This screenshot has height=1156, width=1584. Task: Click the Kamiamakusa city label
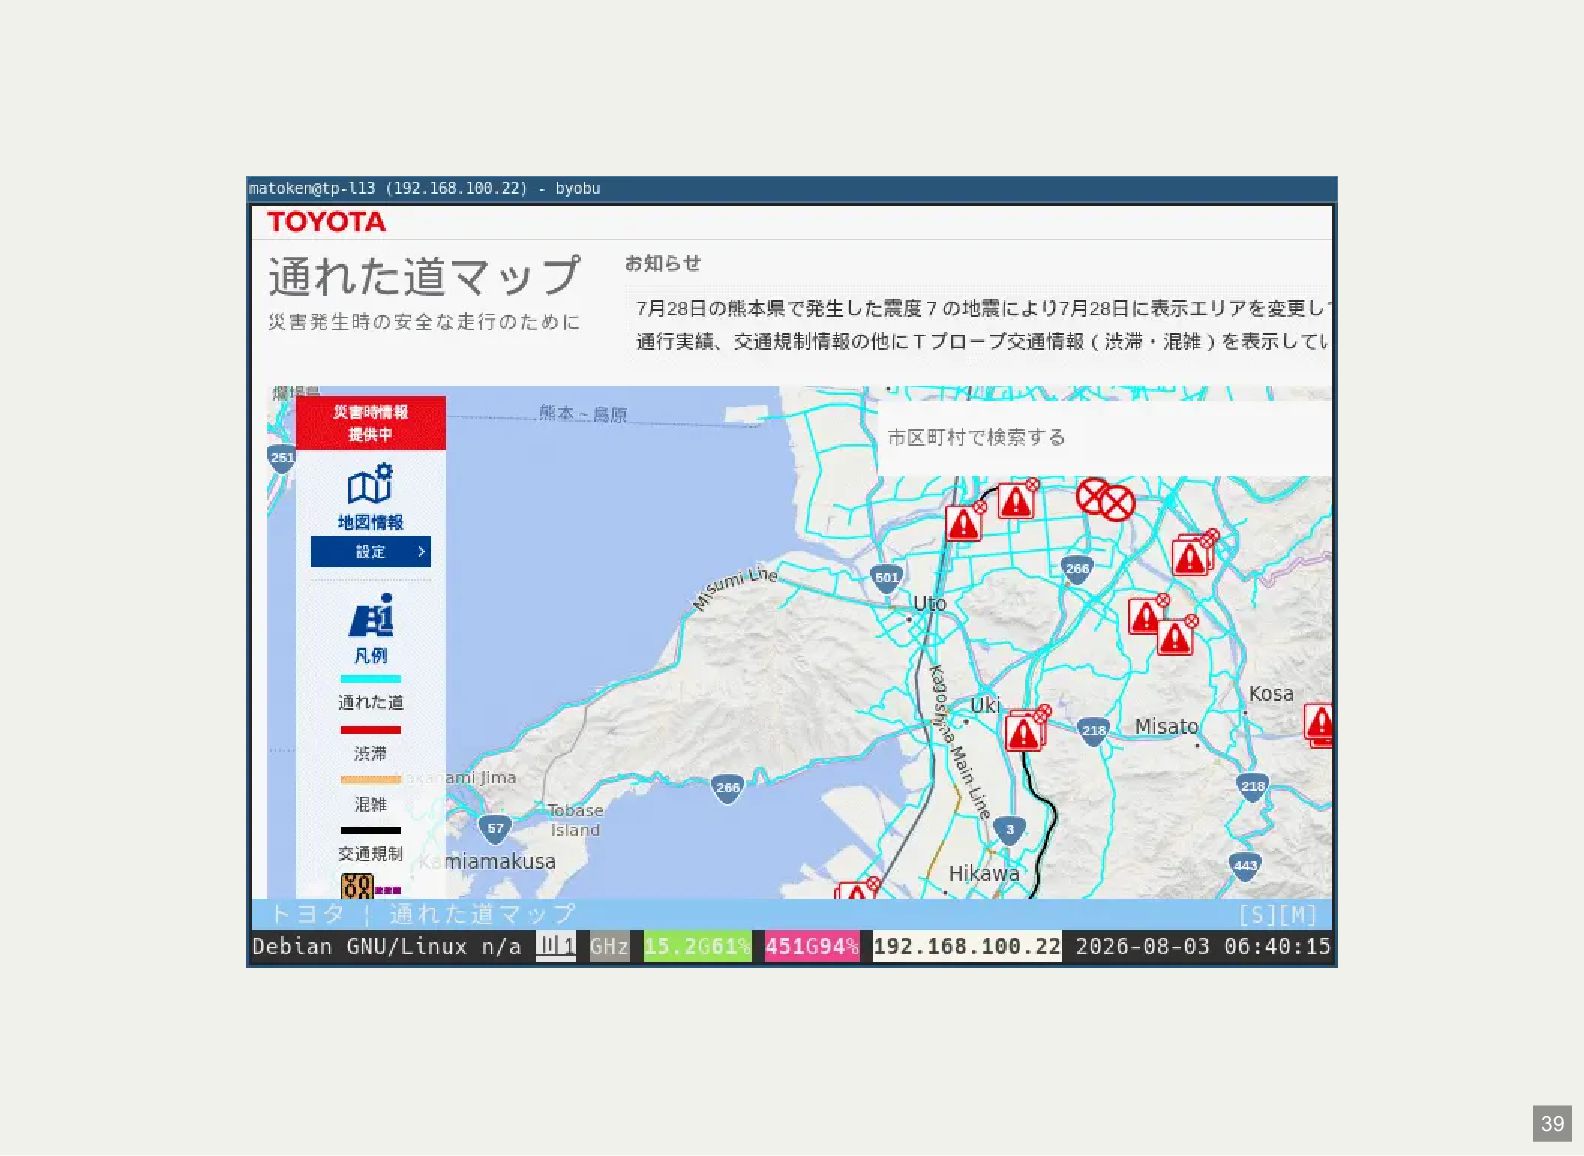[488, 862]
